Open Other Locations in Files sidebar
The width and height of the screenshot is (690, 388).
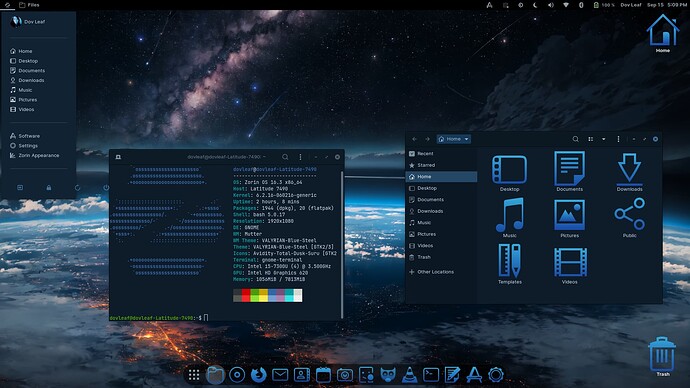click(x=441, y=272)
